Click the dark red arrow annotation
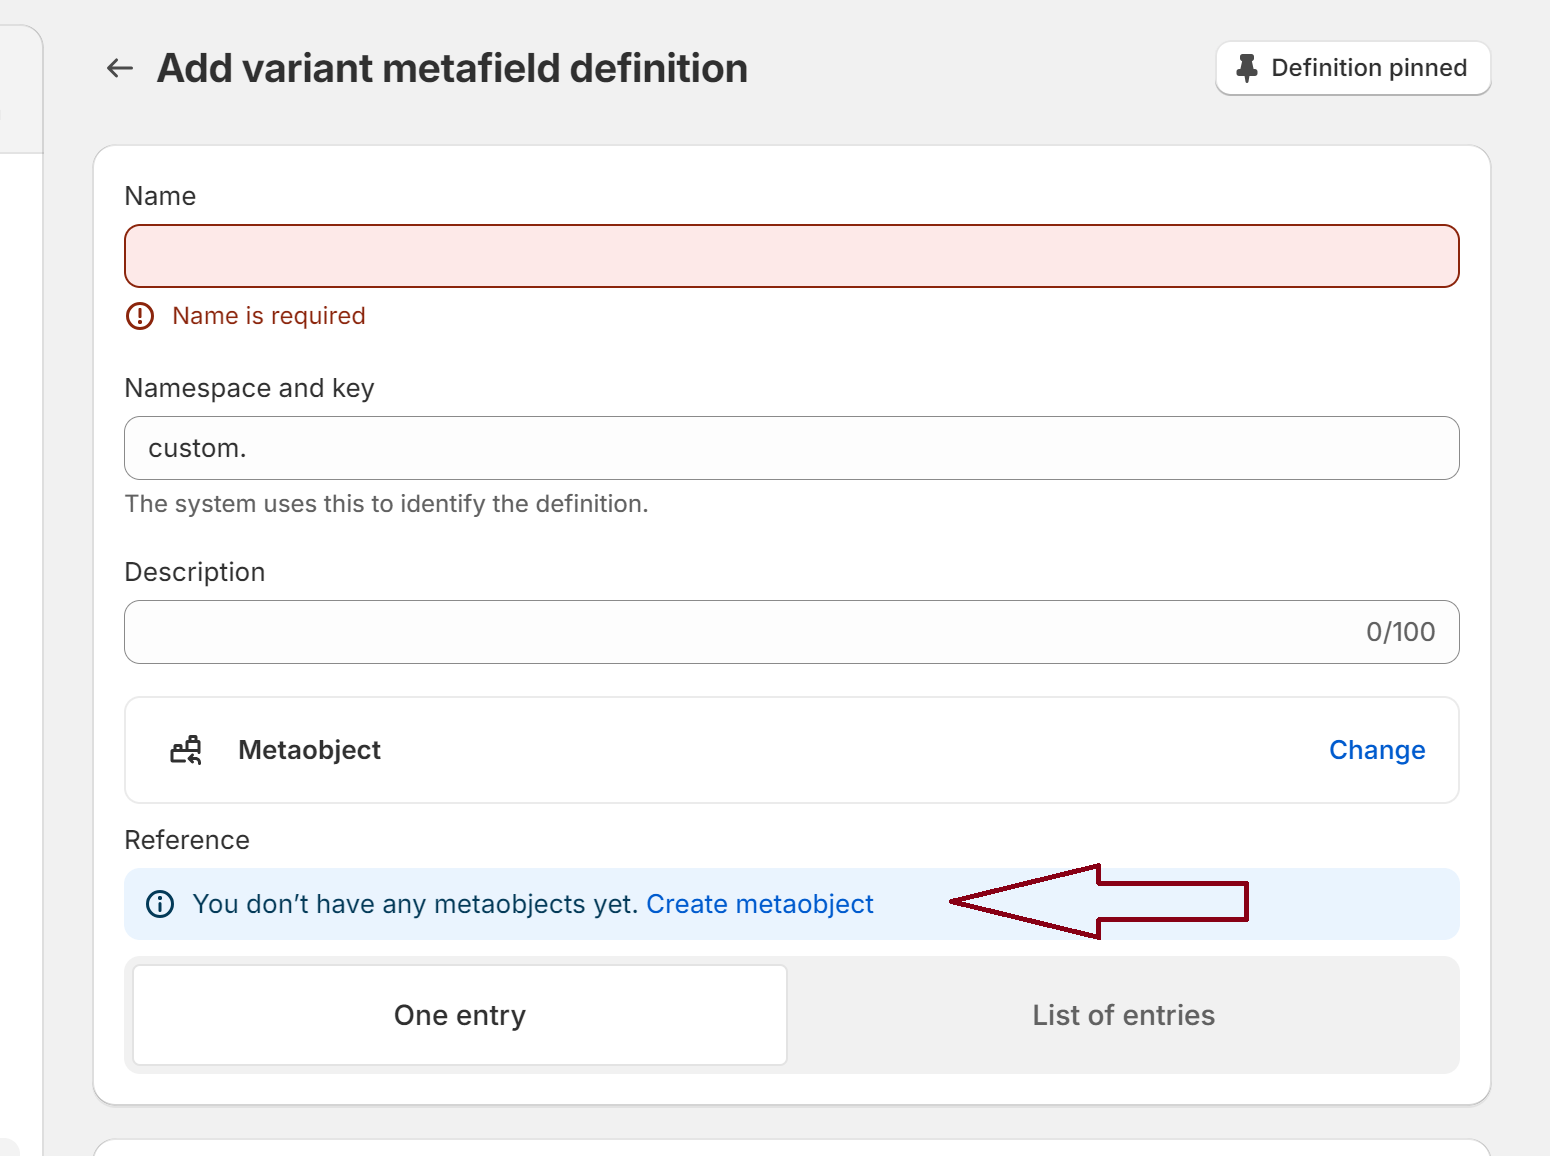This screenshot has width=1550, height=1156. pos(1098,902)
